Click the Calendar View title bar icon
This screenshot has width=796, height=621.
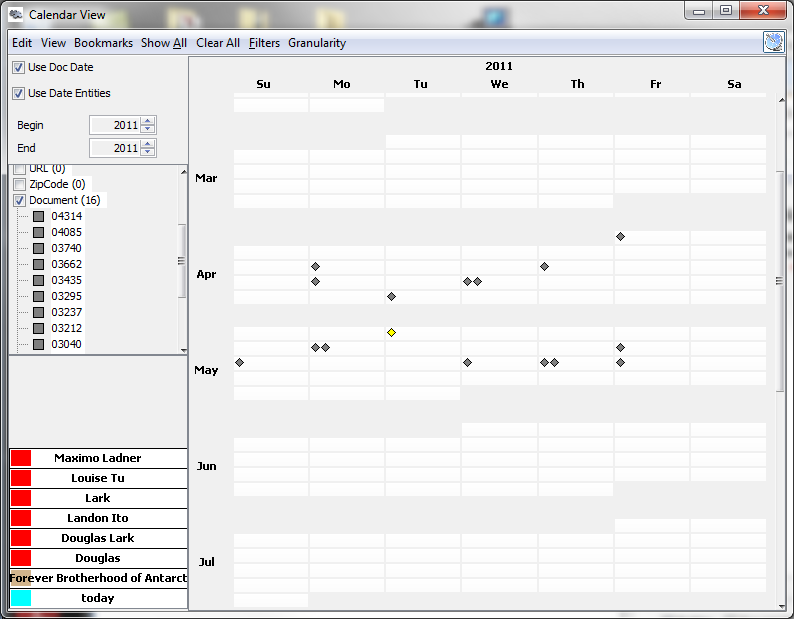tap(16, 14)
